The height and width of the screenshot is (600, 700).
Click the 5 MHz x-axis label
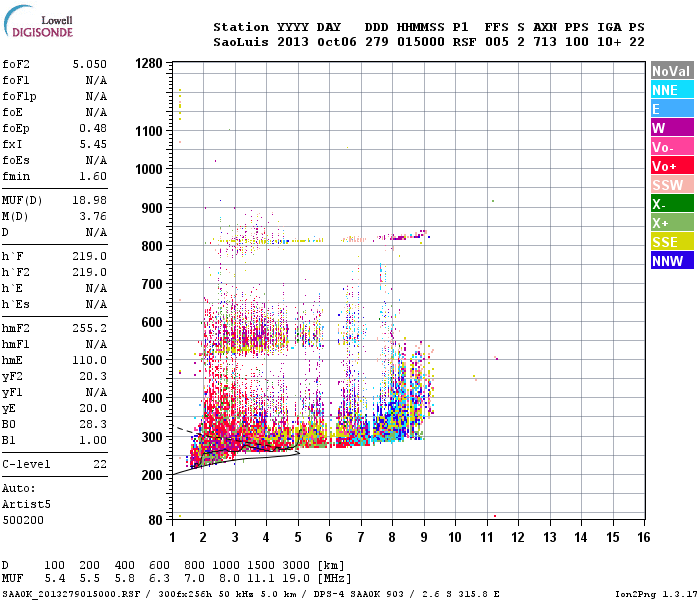tap(298, 538)
